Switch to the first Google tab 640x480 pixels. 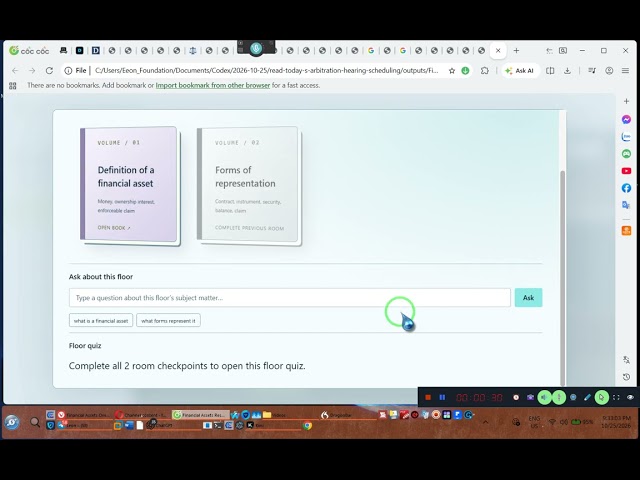(x=371, y=51)
